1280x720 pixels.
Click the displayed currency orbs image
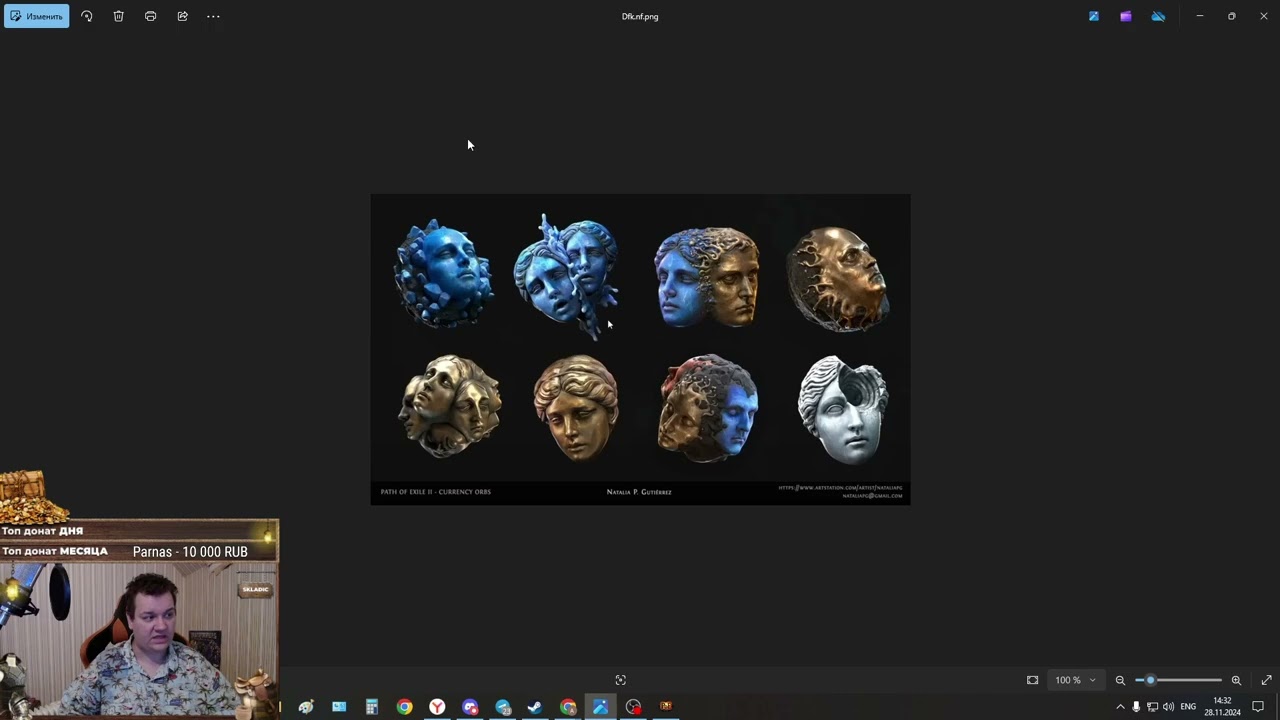[640, 349]
